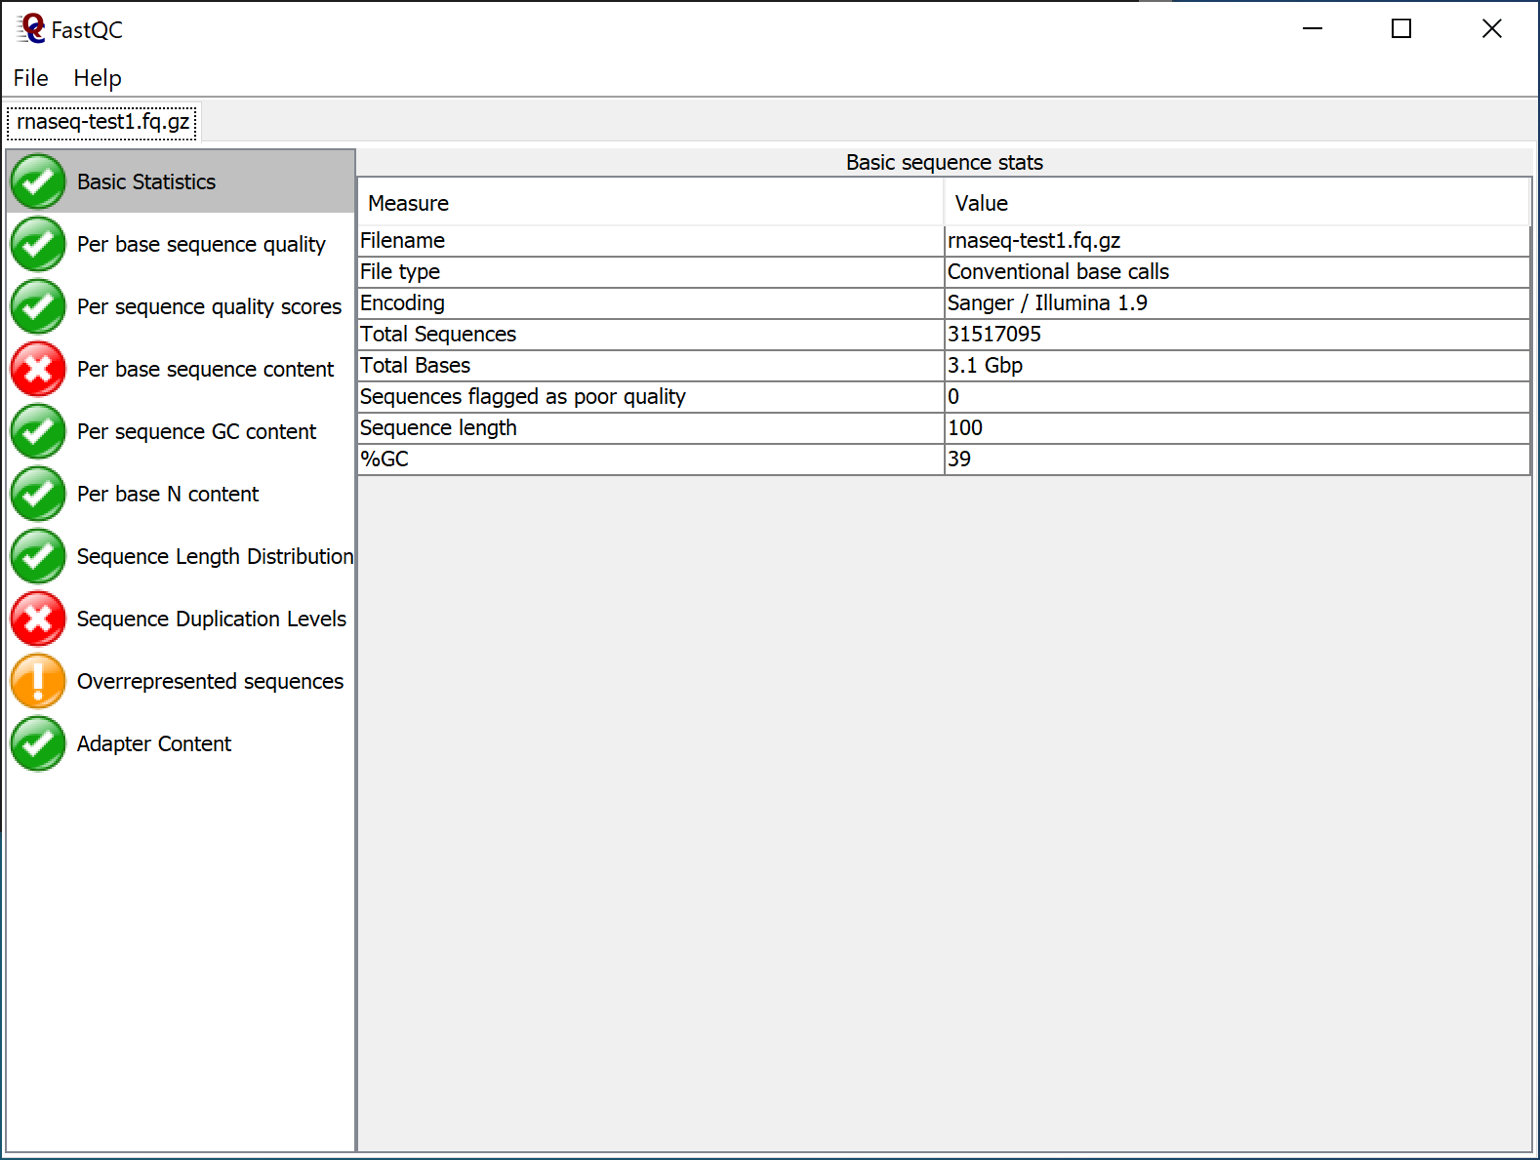Maximize the FastQC window
The height and width of the screenshot is (1160, 1540).
tap(1401, 29)
